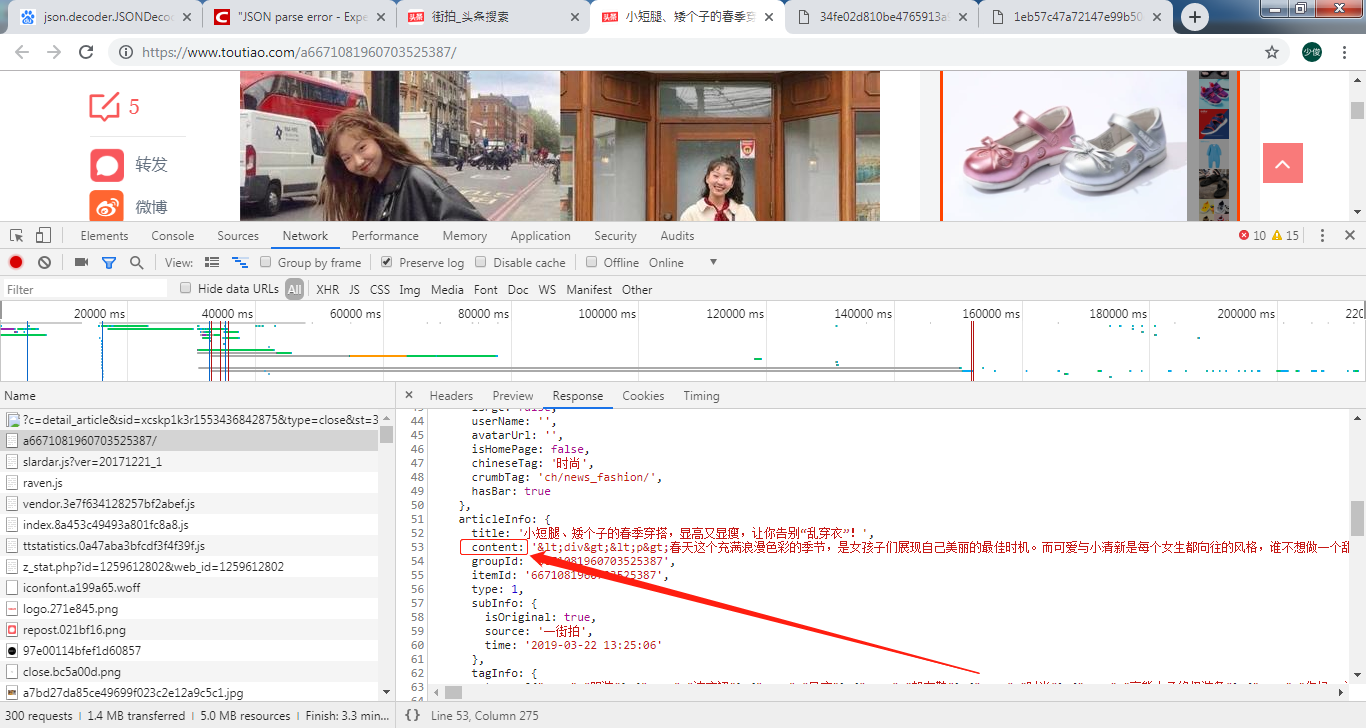Reload the browser page
Screen dimensions: 1366x728
tap(86, 52)
